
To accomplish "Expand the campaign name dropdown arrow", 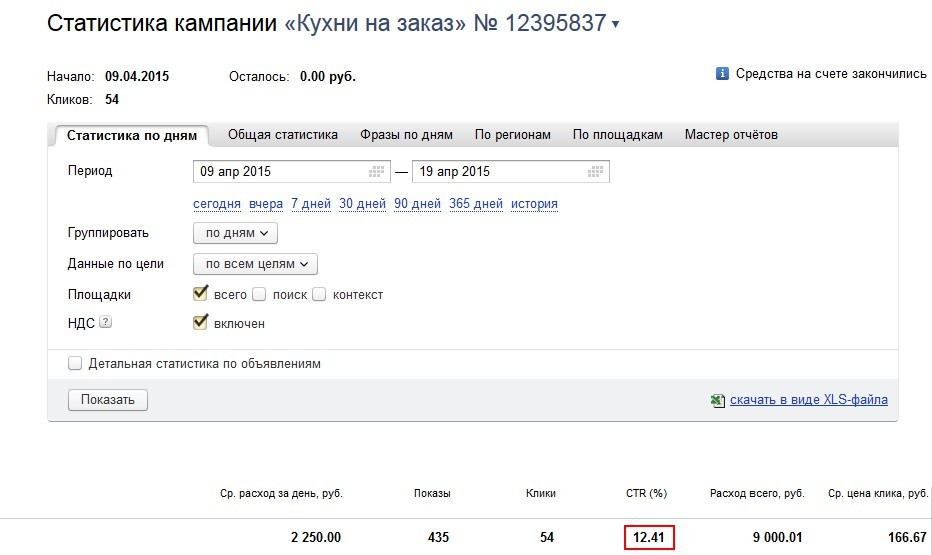I will click(x=615, y=25).
